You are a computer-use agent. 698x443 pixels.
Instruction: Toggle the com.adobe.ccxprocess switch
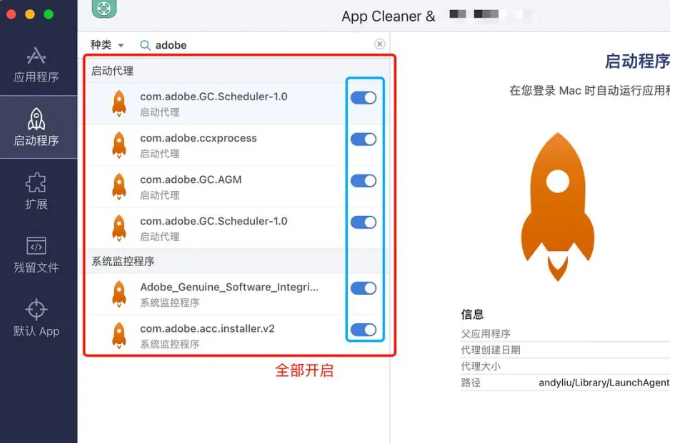pos(363,139)
